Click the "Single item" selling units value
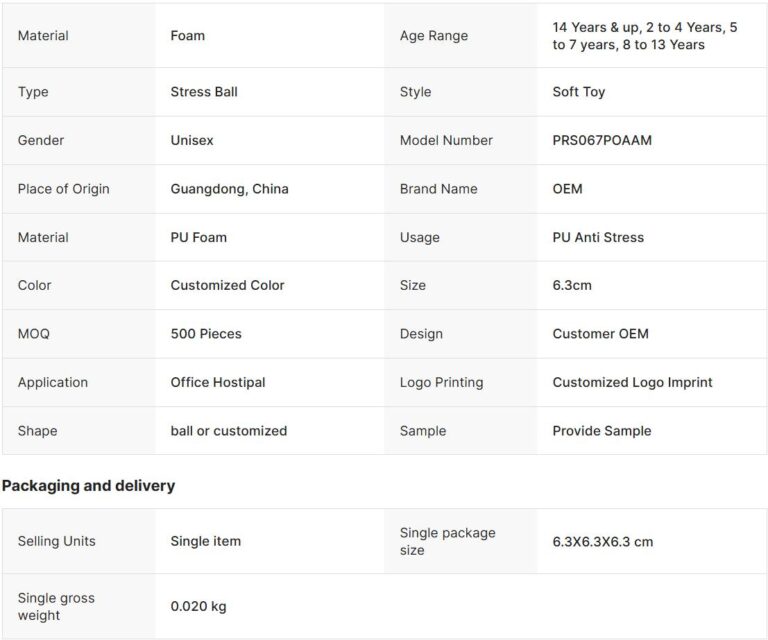Viewport: 768px width, 640px height. point(205,541)
